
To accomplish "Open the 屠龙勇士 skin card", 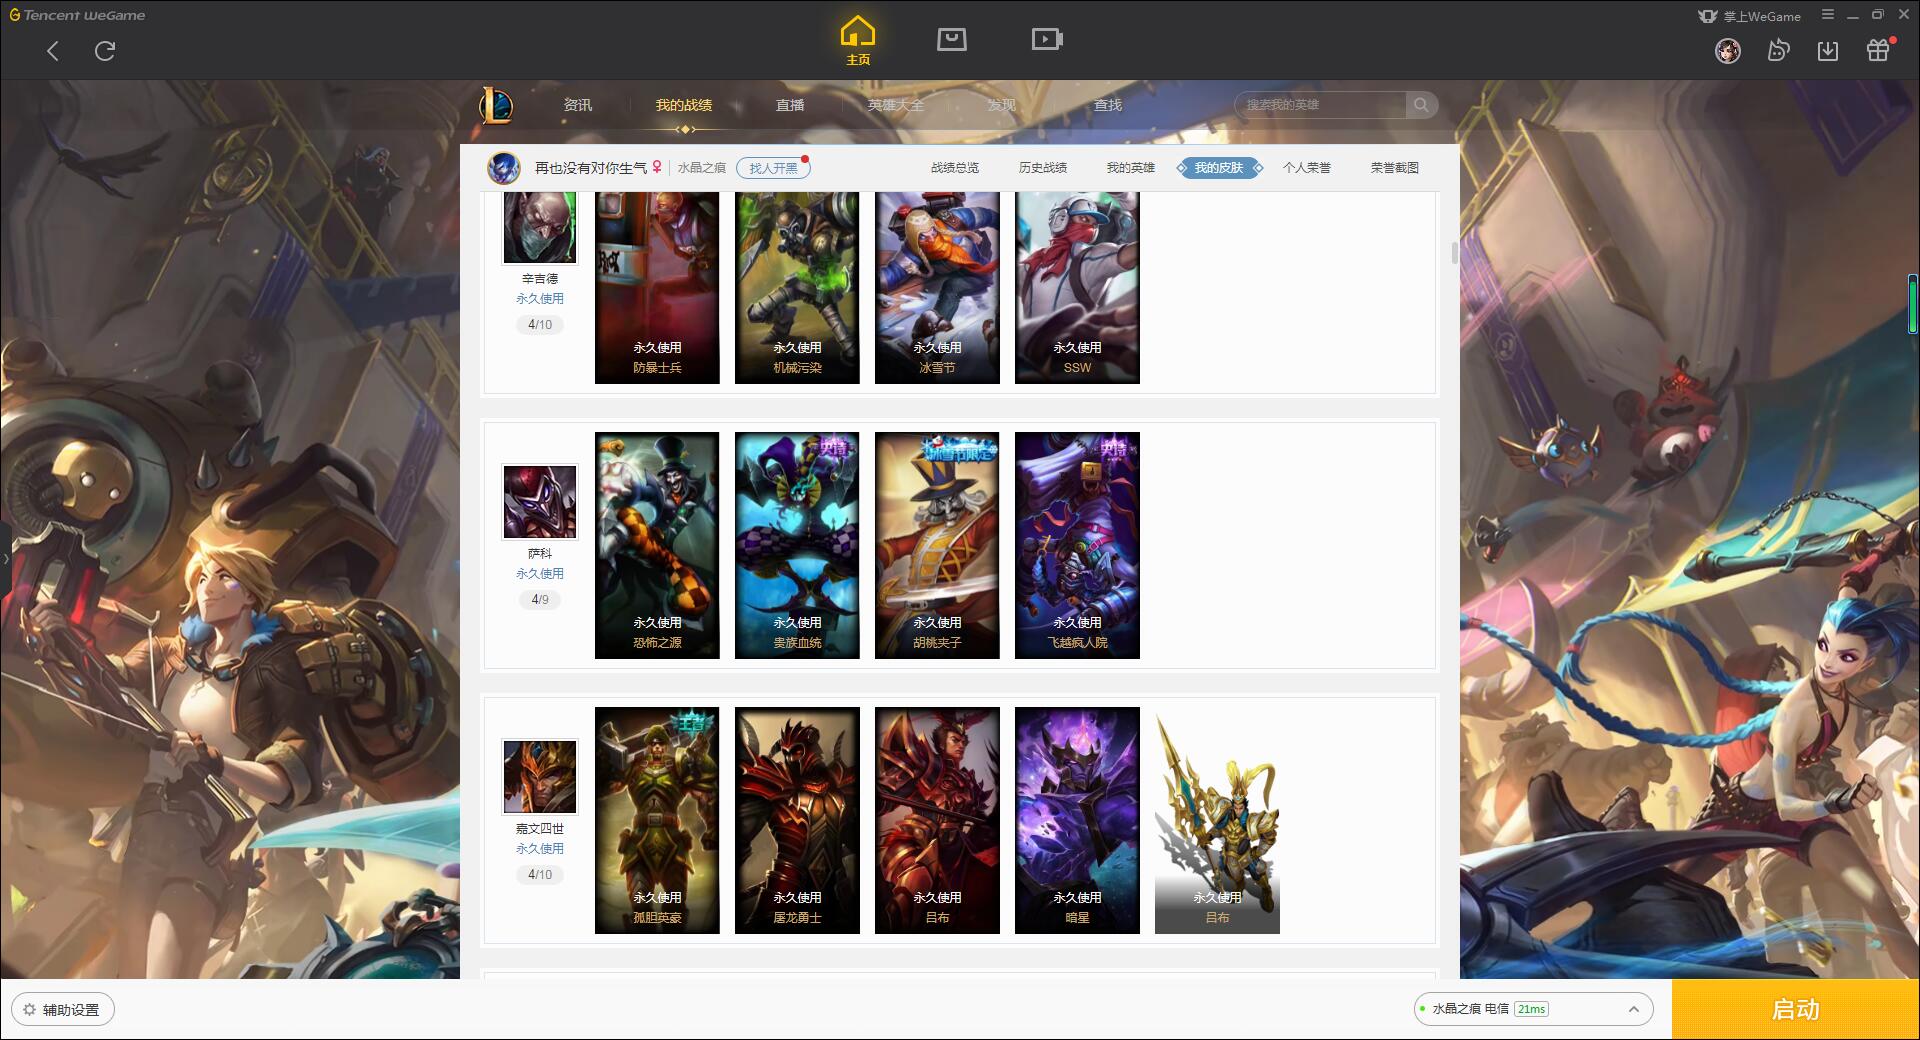I will (x=797, y=820).
